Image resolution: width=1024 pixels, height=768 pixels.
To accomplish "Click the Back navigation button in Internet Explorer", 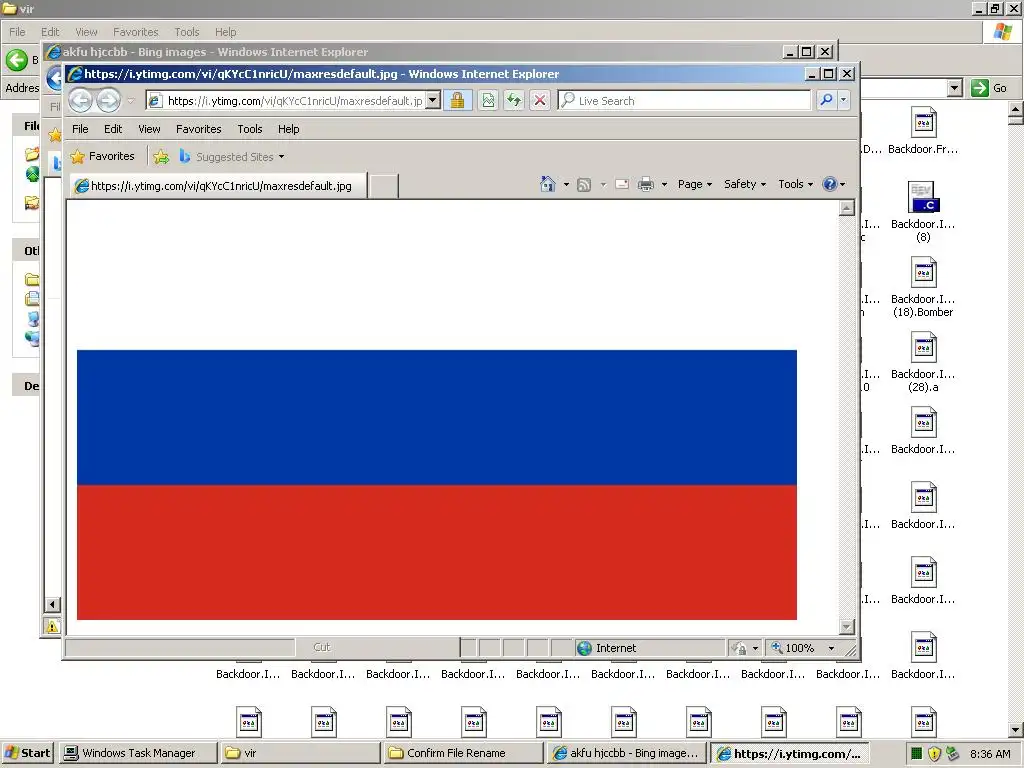I will (x=81, y=101).
